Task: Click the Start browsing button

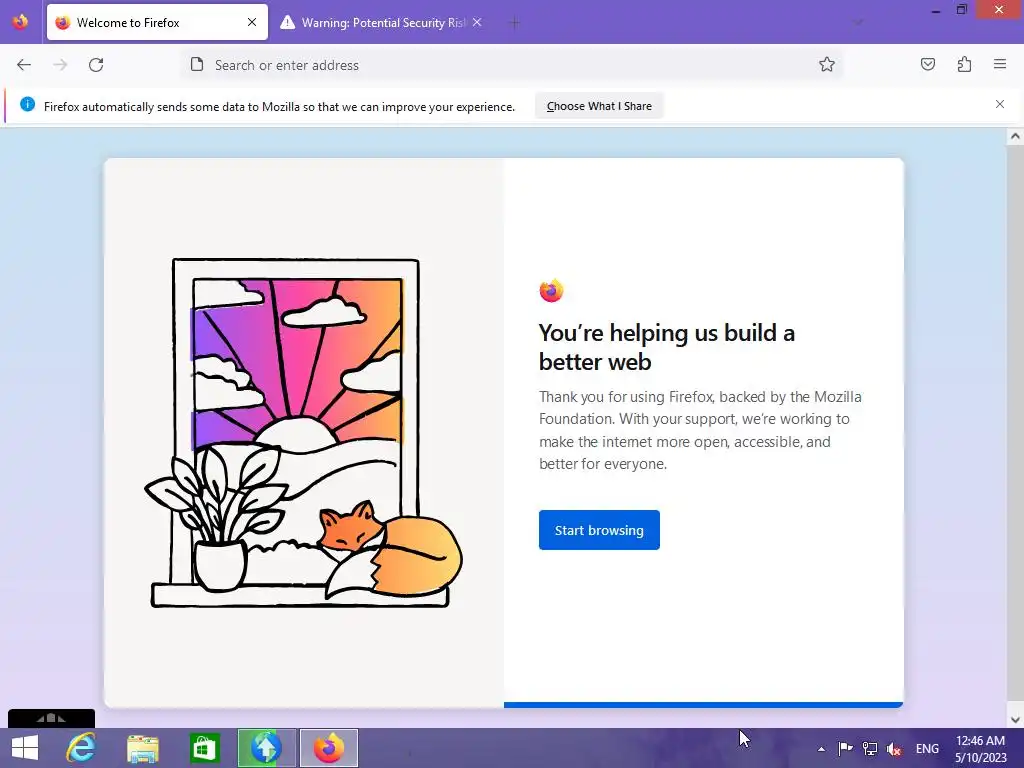Action: (599, 530)
